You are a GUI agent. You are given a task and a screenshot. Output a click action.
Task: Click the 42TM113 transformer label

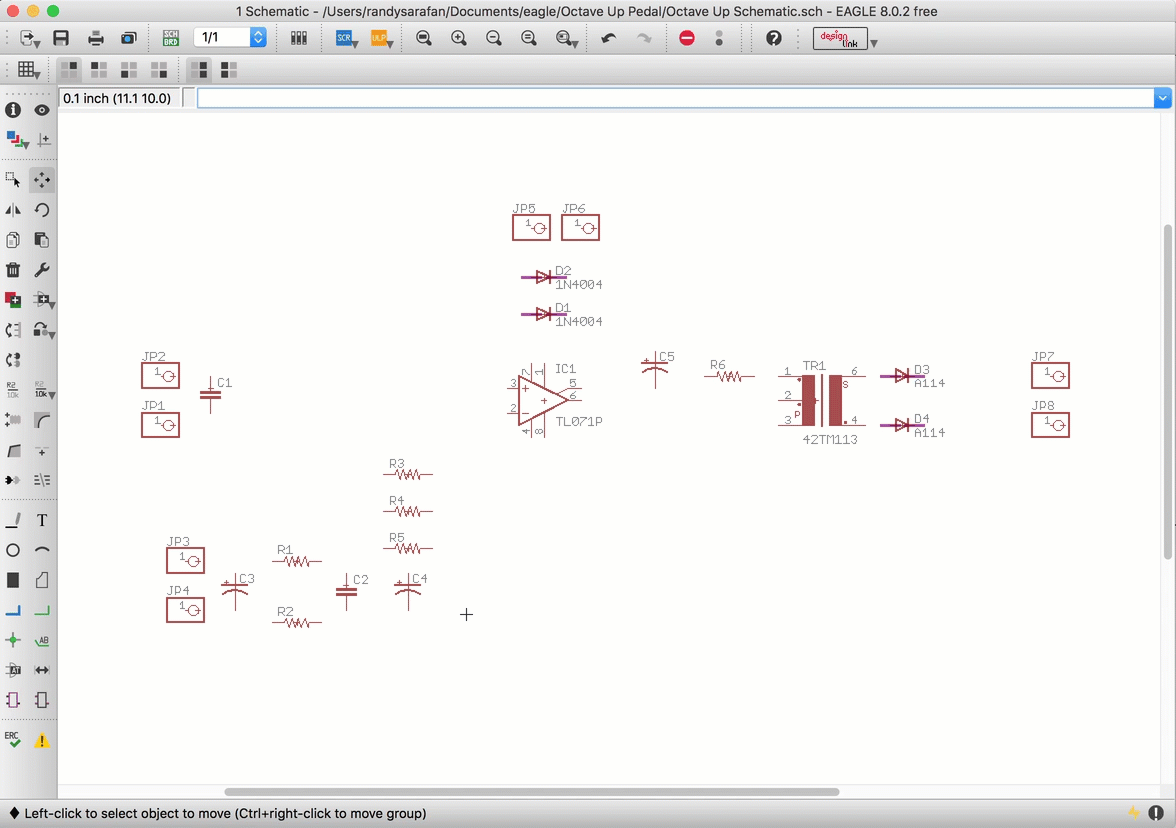pos(830,440)
